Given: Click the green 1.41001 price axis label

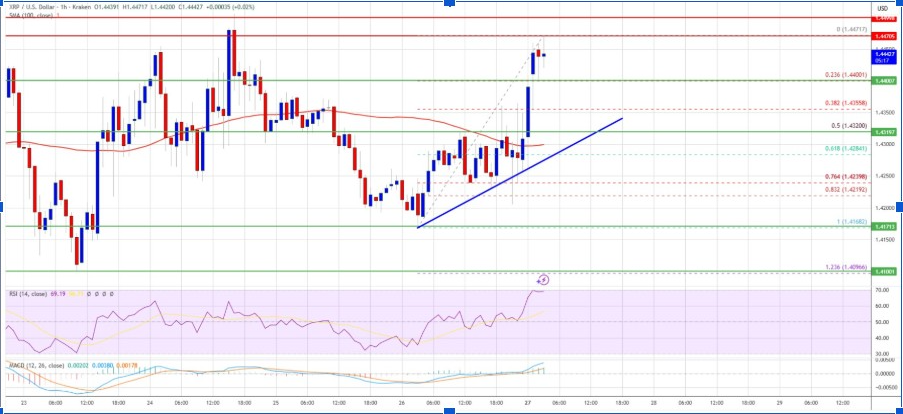Looking at the screenshot, I should coord(885,271).
